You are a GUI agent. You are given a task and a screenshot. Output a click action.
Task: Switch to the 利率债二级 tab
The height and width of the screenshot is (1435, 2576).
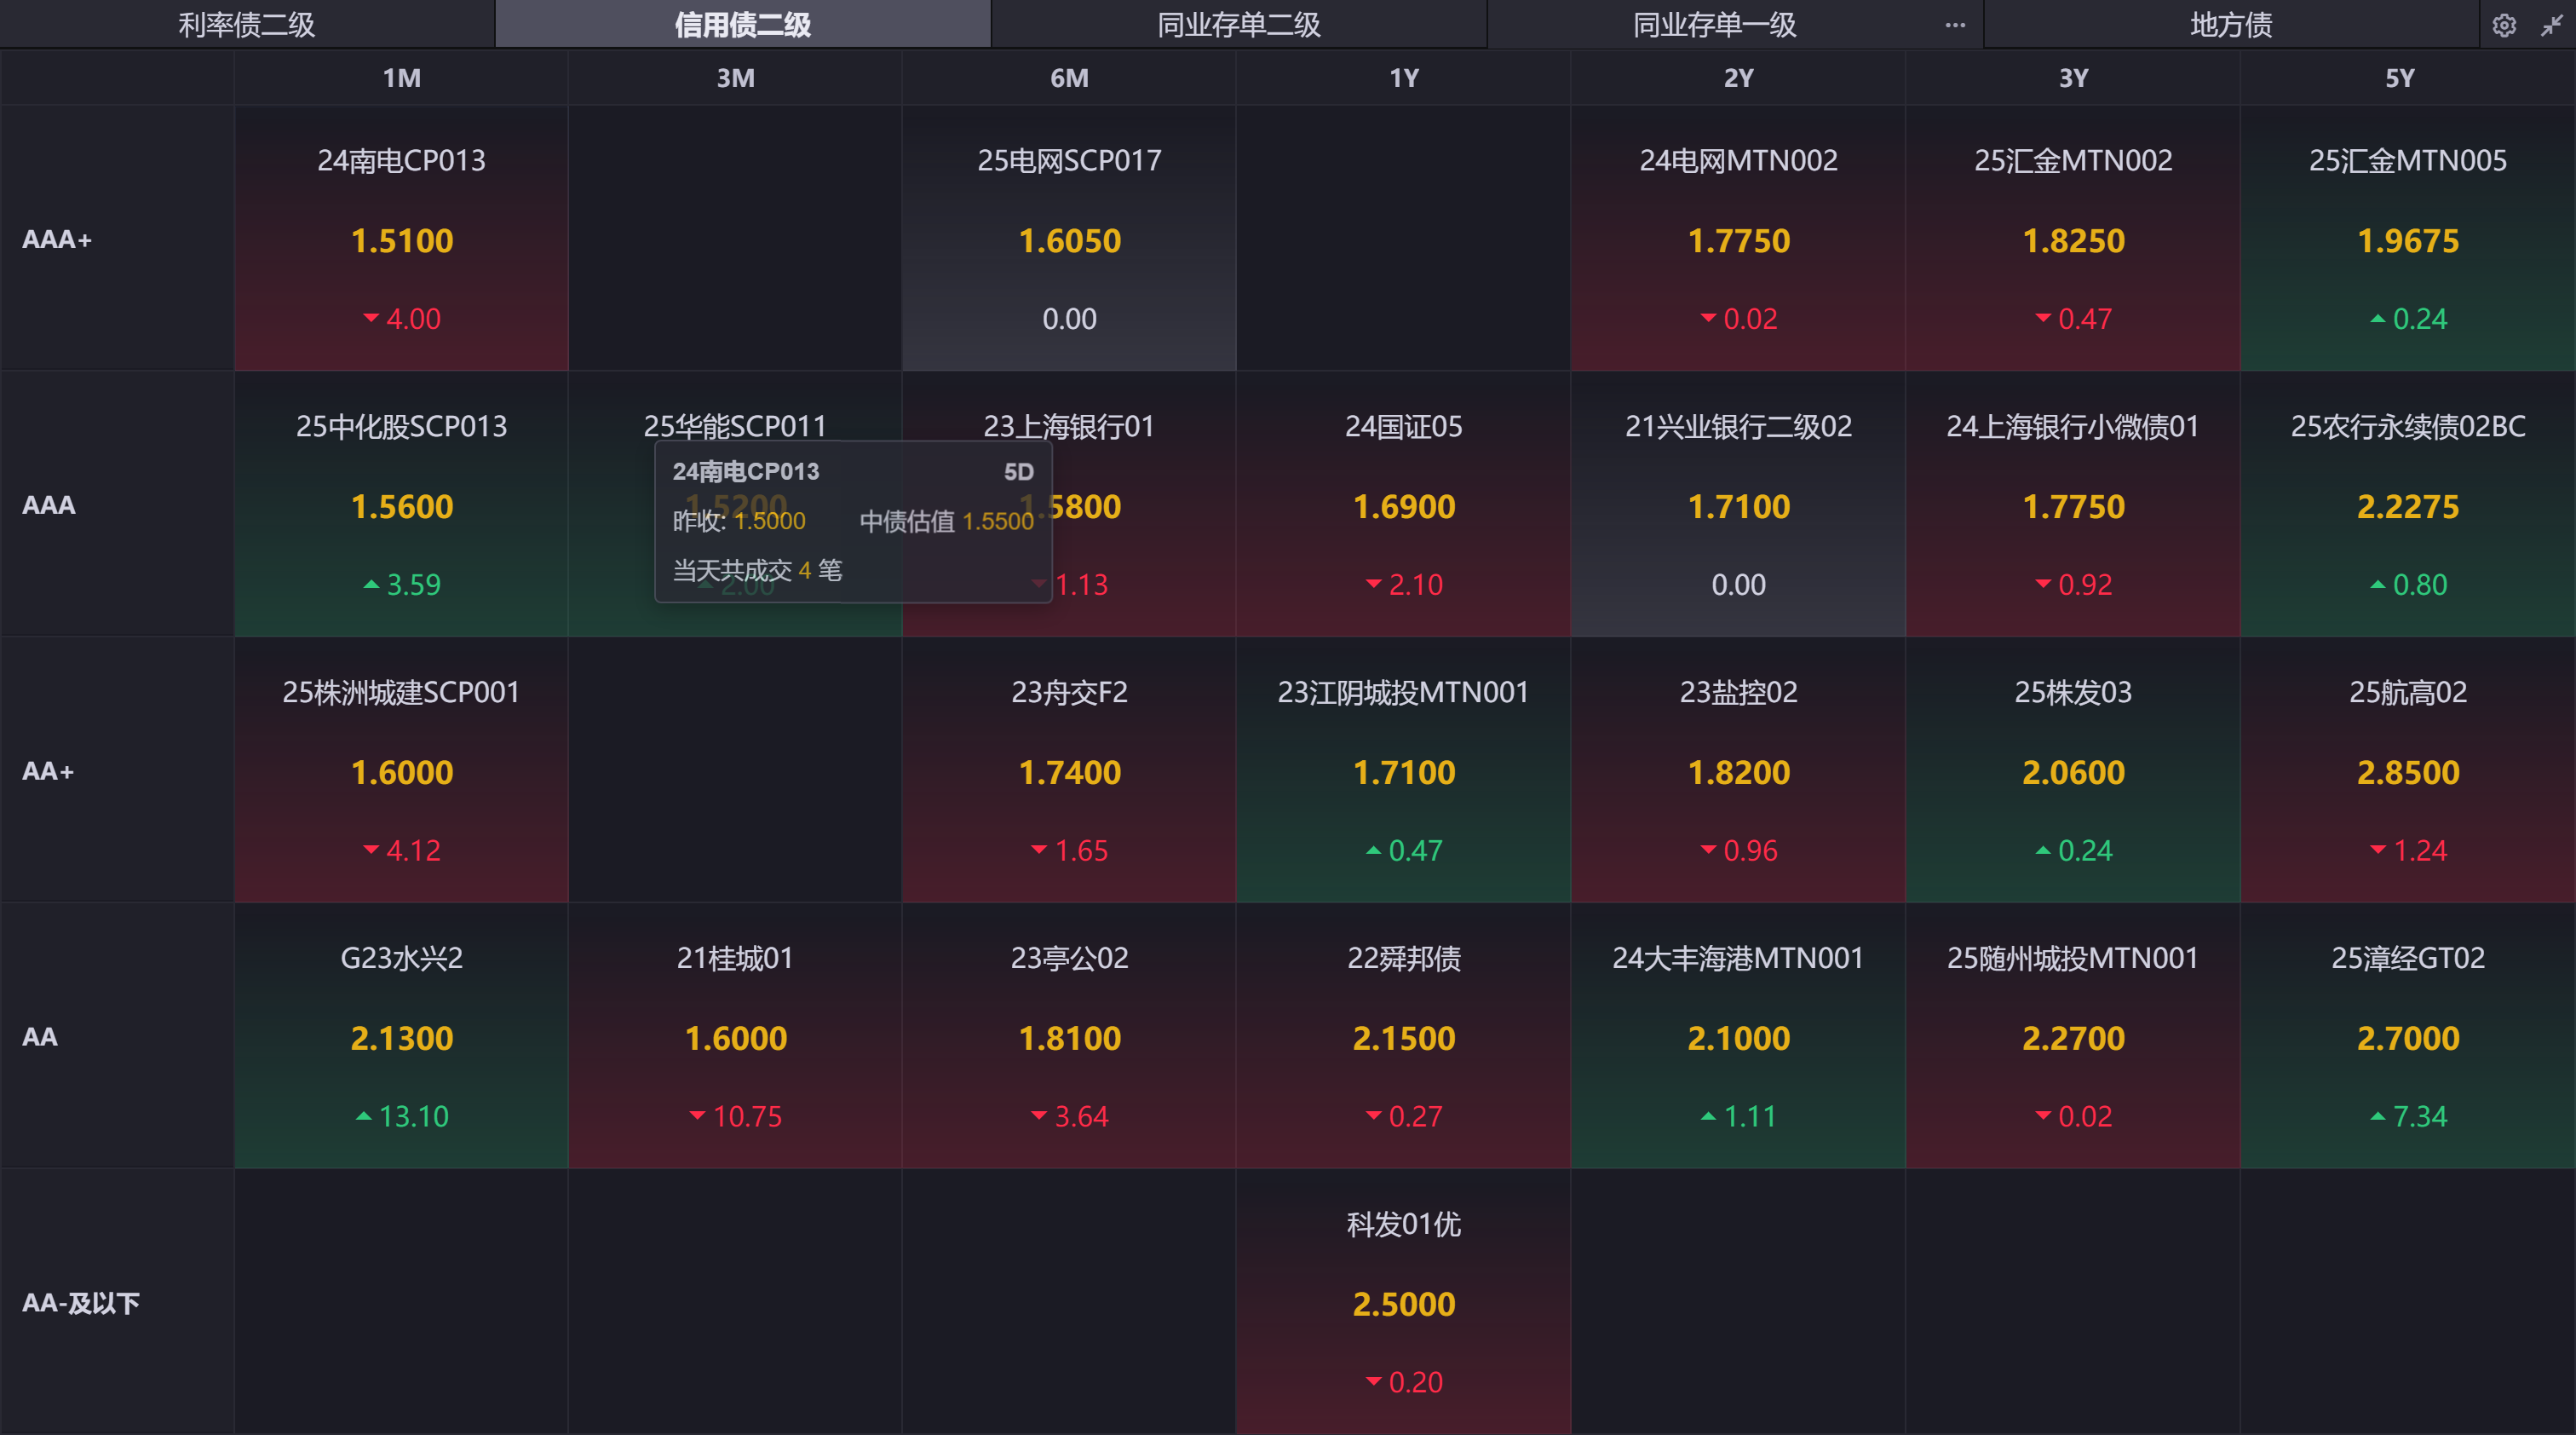[246, 25]
